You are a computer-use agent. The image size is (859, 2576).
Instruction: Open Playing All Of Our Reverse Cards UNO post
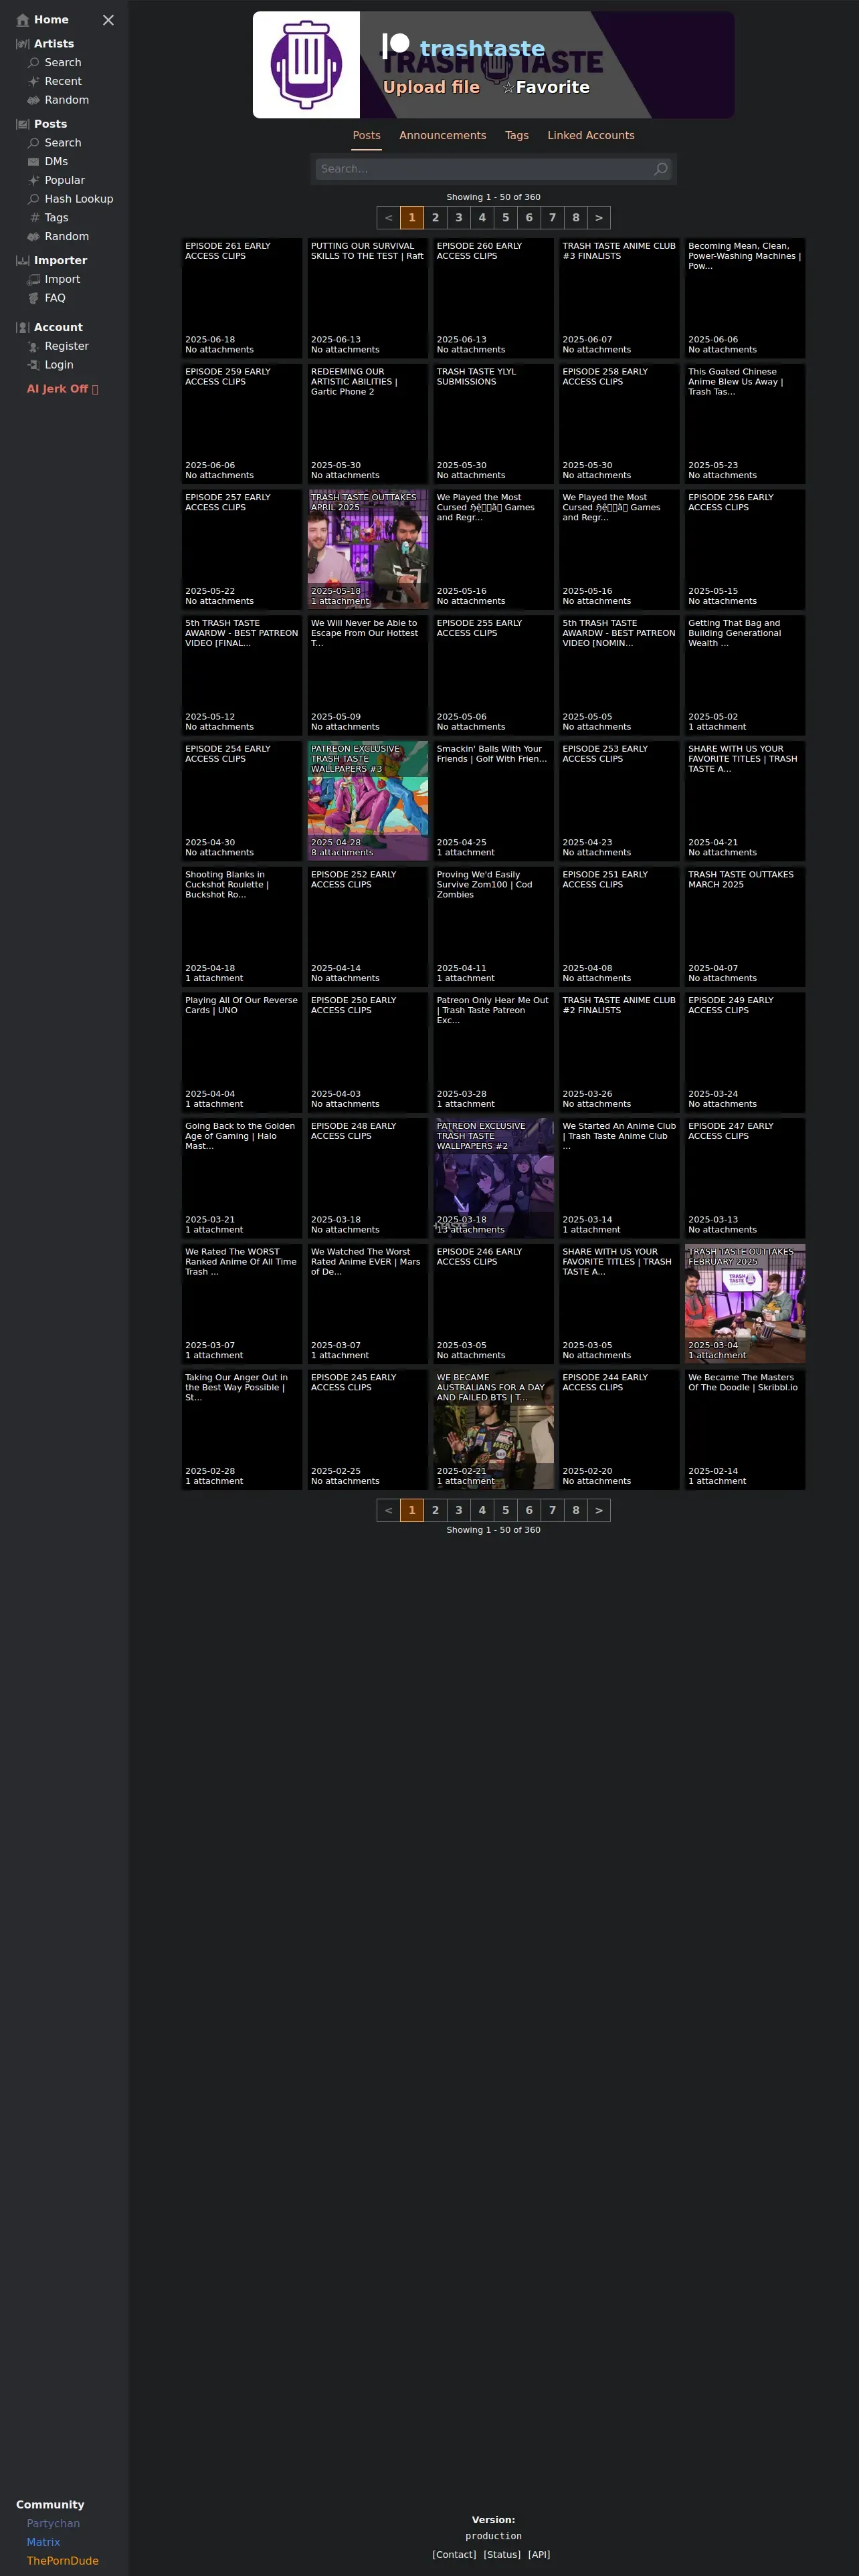(x=242, y=1052)
